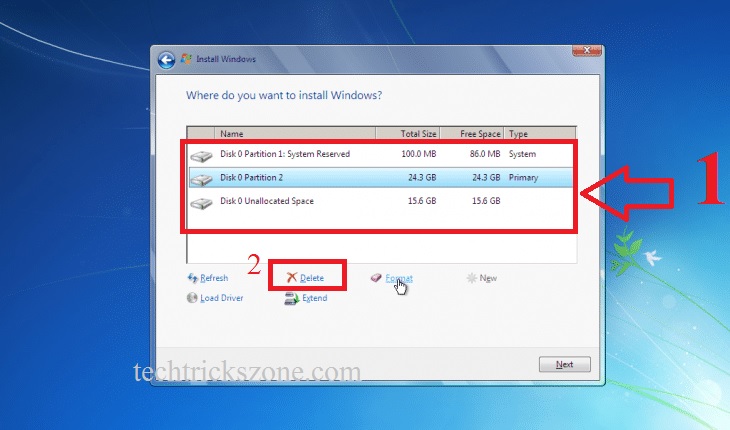Click the blue back arrow button

coord(167,59)
